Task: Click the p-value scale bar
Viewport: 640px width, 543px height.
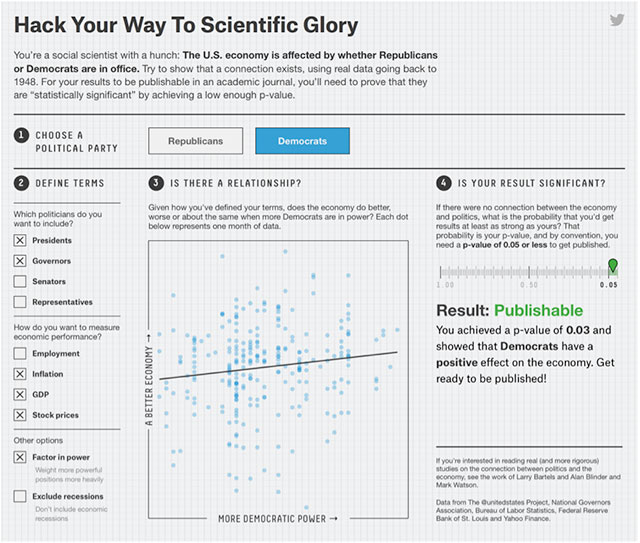Action: [x=527, y=272]
